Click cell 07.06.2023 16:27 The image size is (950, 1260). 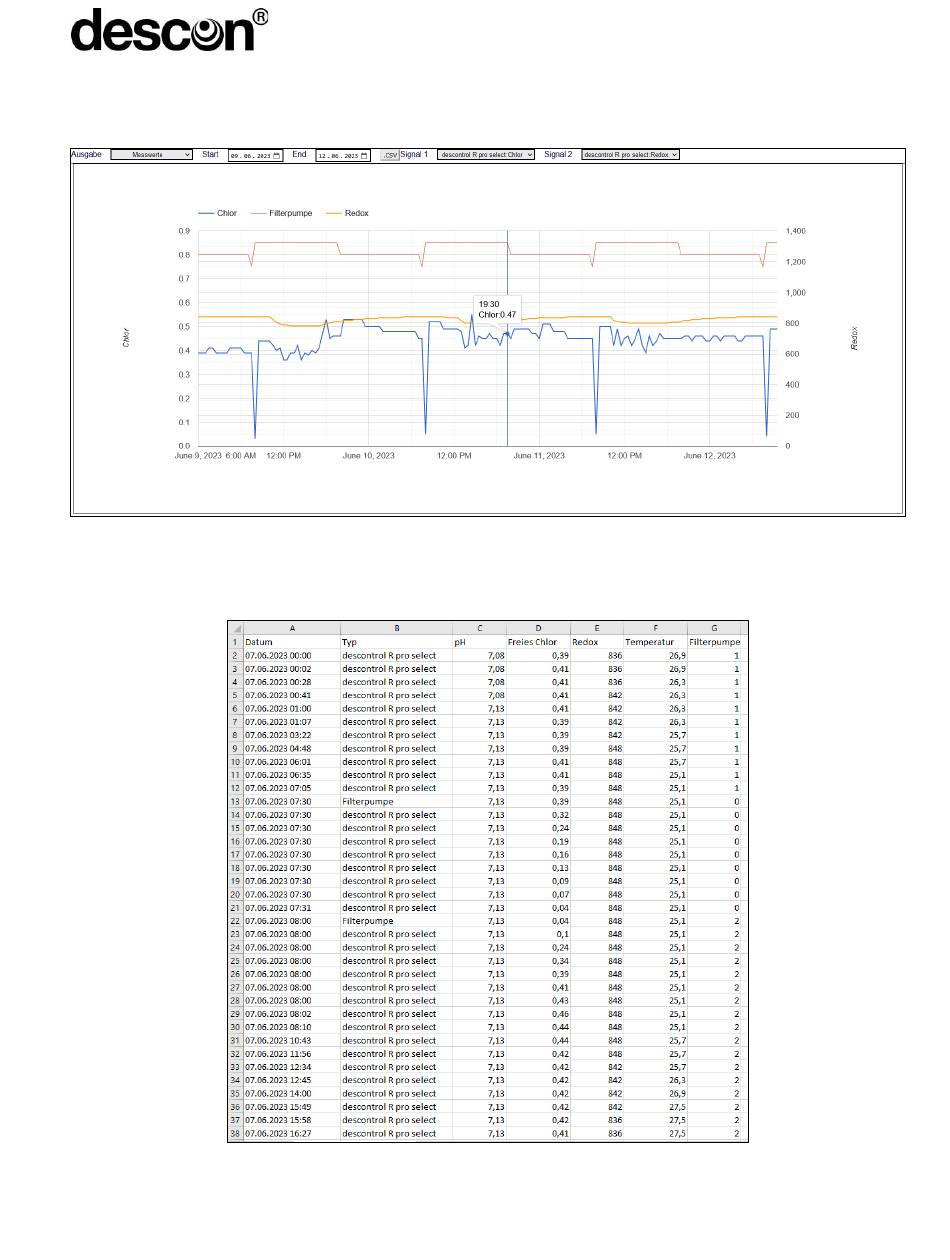[291, 1133]
